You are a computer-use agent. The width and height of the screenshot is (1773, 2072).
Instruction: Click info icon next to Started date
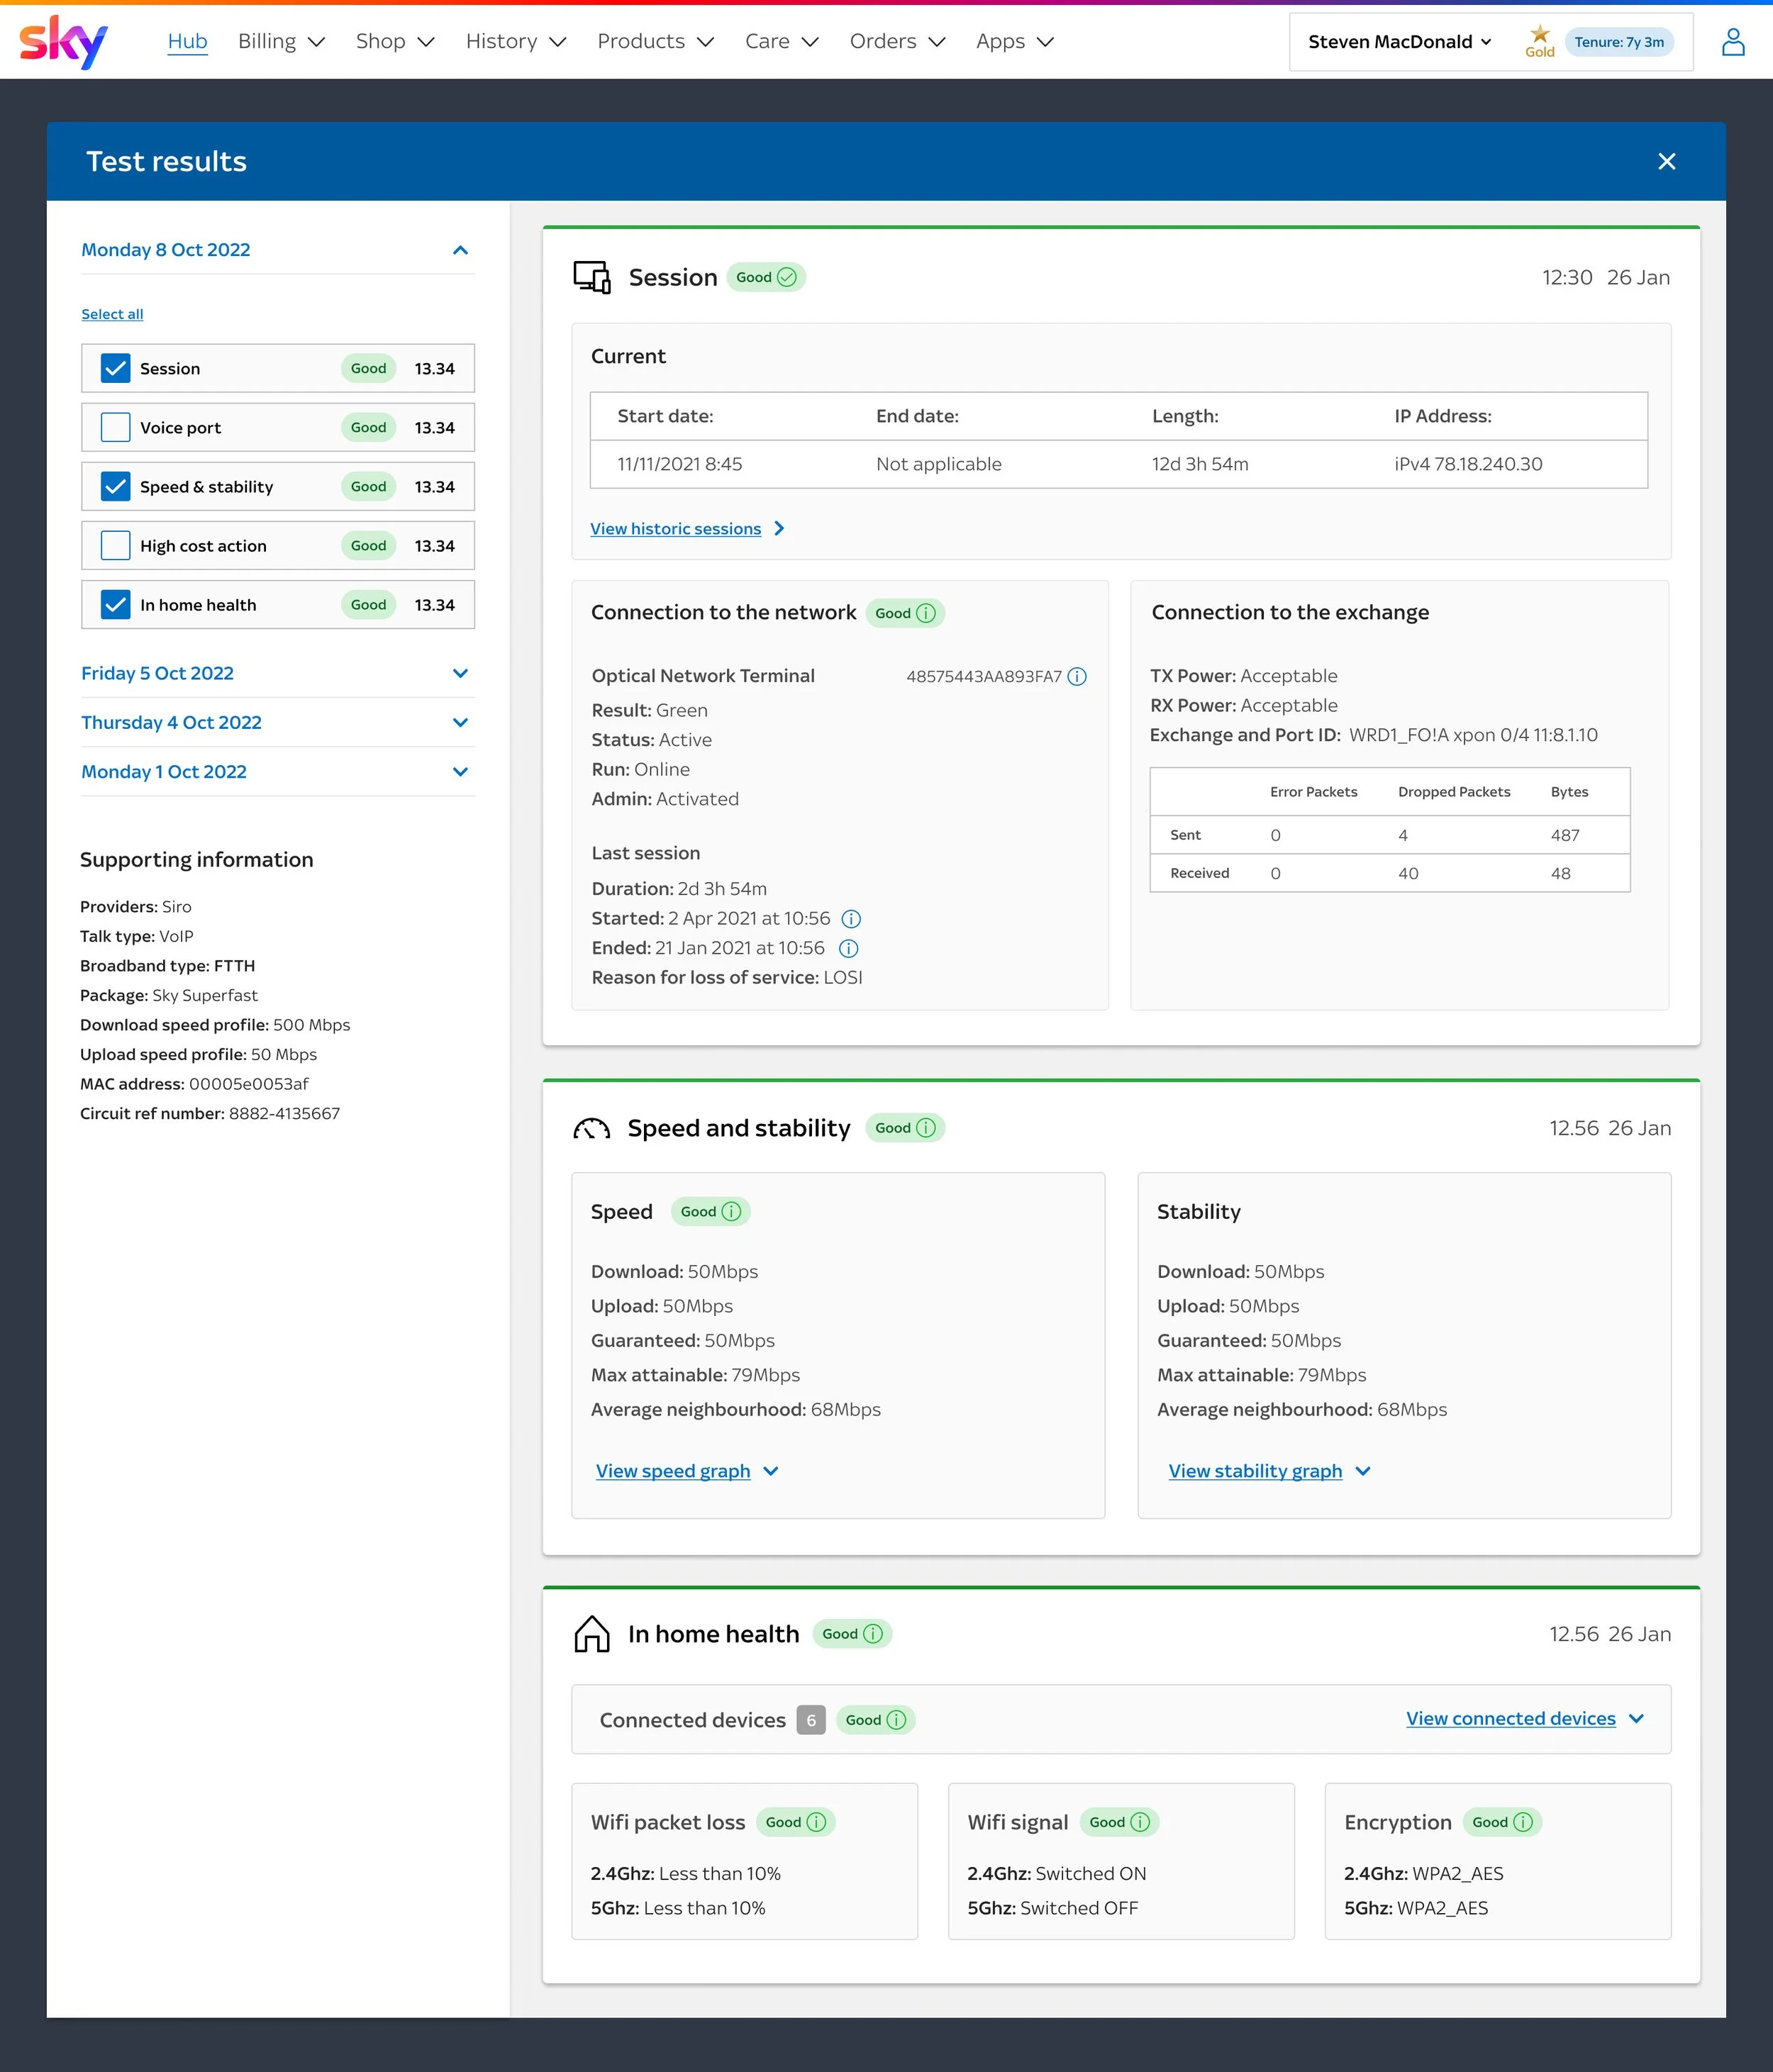[x=851, y=919]
